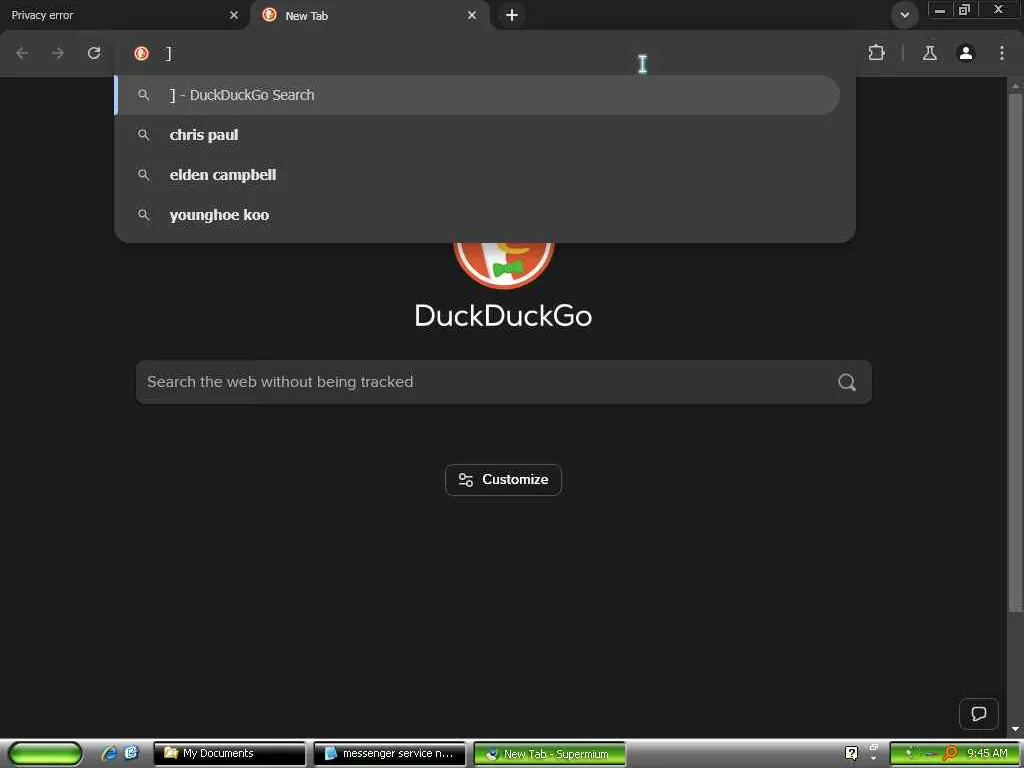Open the feedback chat bubble button

[978, 714]
